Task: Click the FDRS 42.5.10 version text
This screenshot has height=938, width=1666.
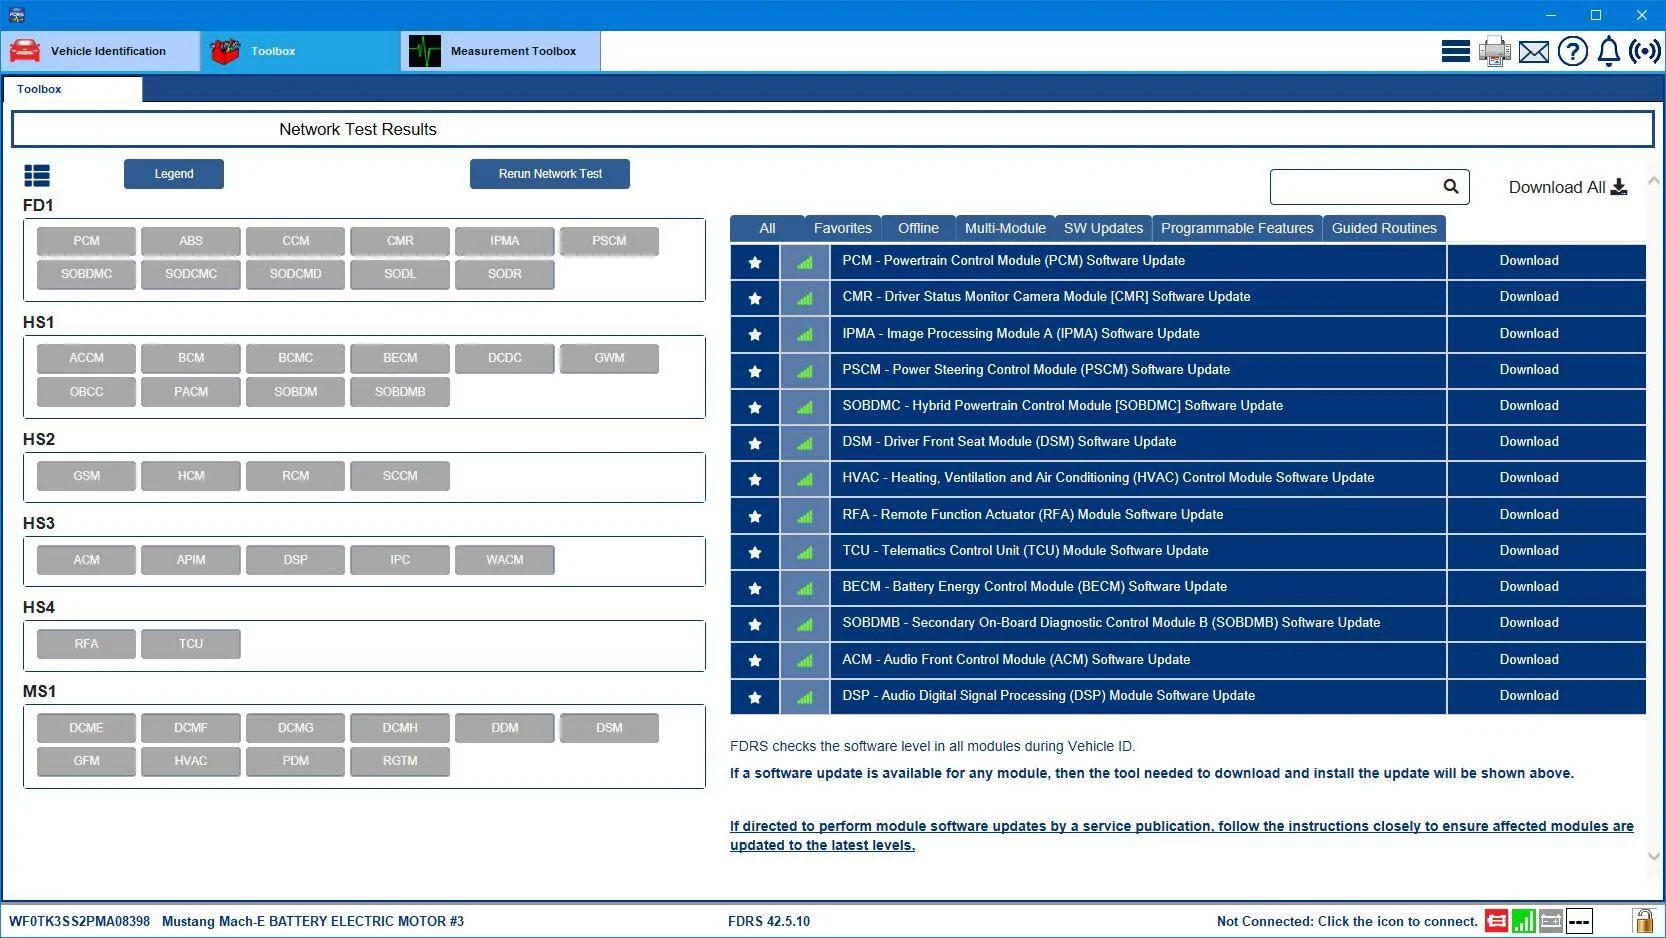Action: [769, 922]
